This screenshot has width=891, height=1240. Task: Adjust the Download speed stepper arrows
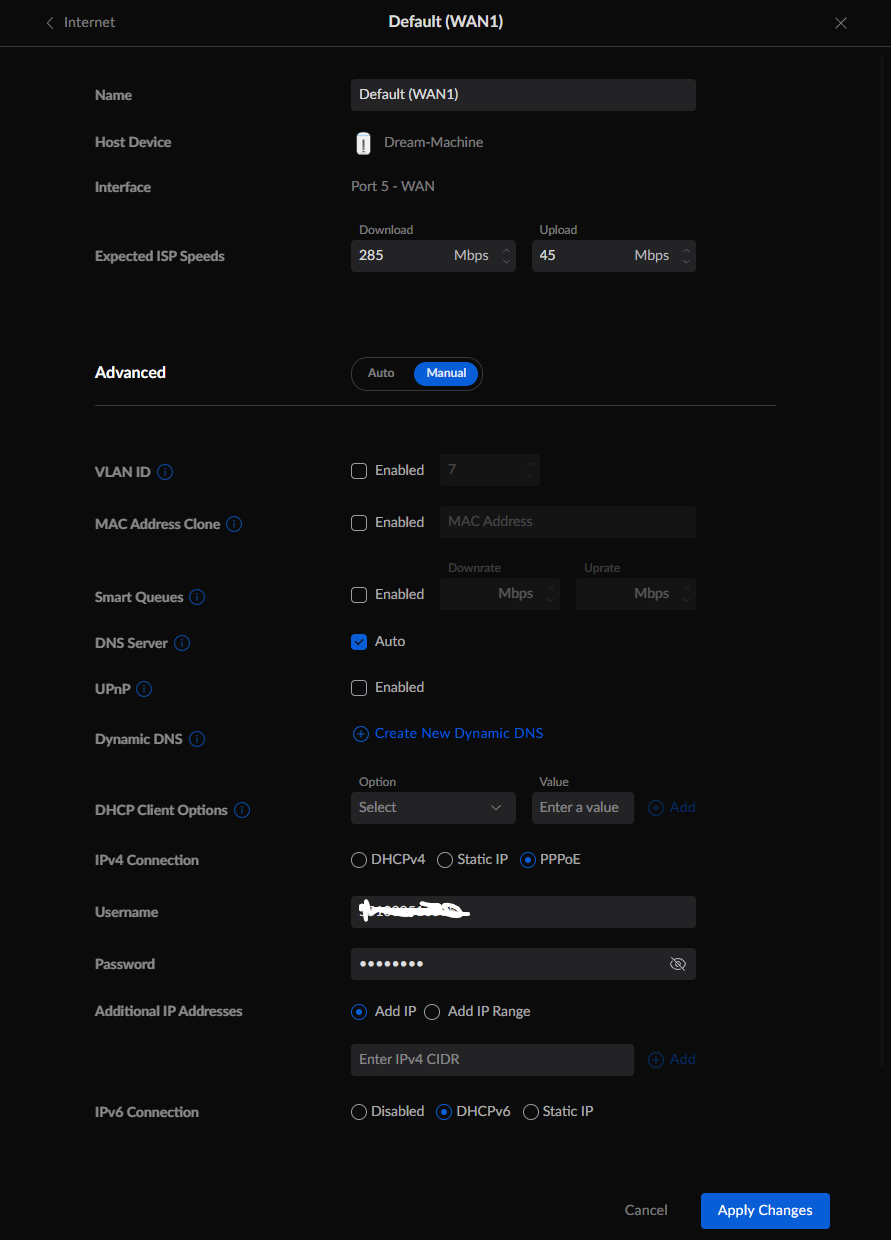[x=506, y=256]
